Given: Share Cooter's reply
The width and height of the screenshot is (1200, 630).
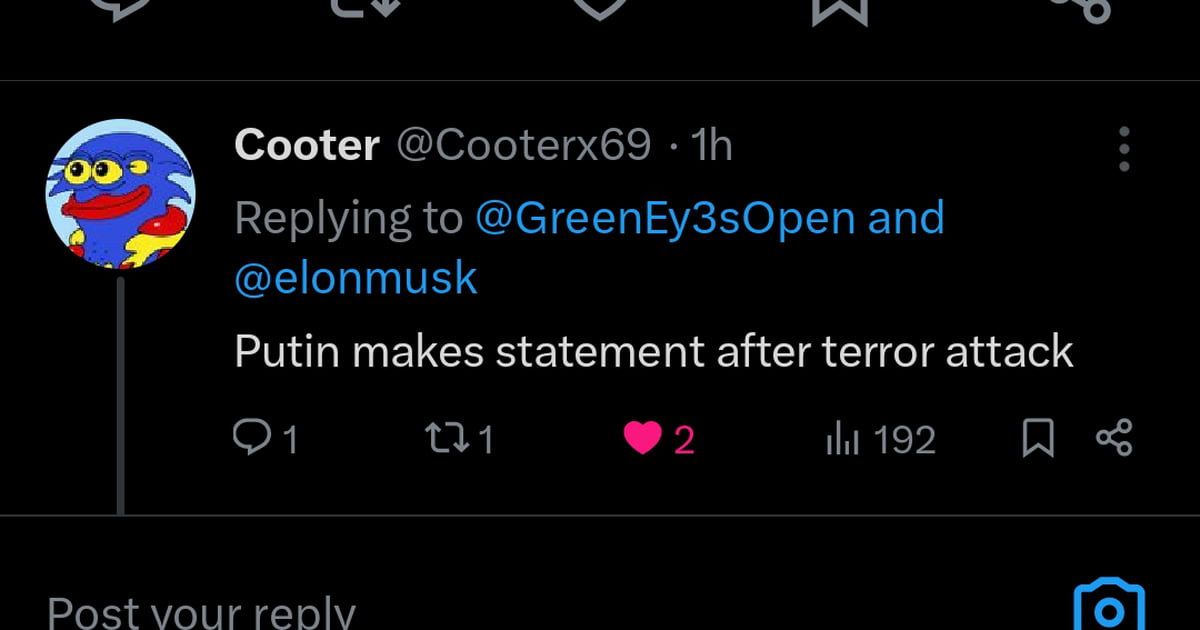Looking at the screenshot, I should (1114, 438).
